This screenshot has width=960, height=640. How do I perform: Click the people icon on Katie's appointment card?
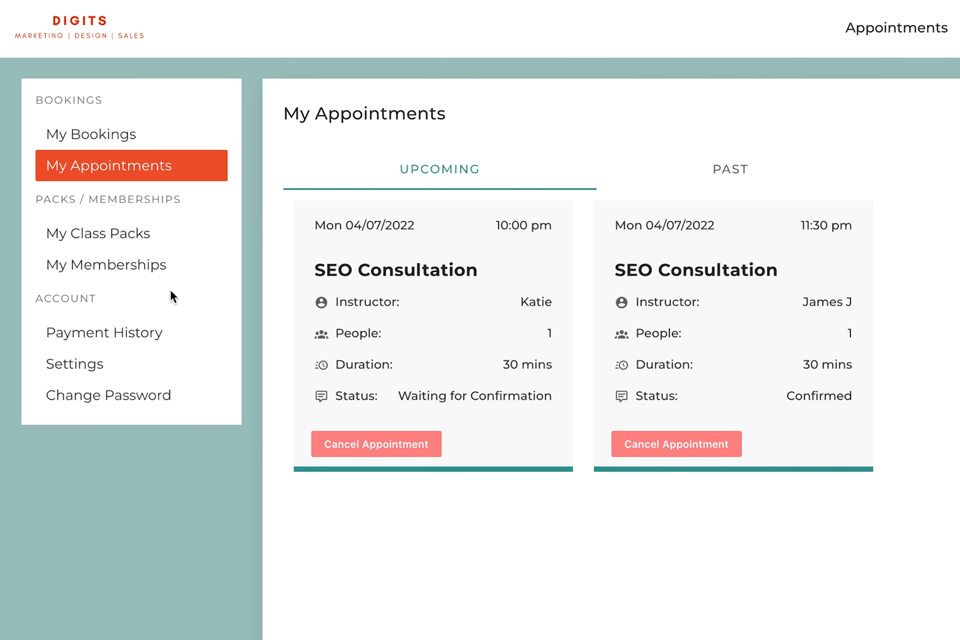[321, 334]
